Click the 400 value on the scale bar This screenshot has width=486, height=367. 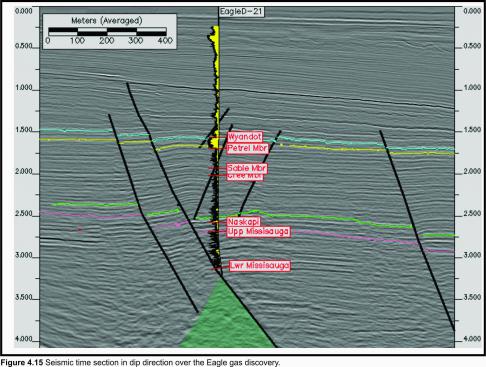pyautogui.click(x=165, y=41)
